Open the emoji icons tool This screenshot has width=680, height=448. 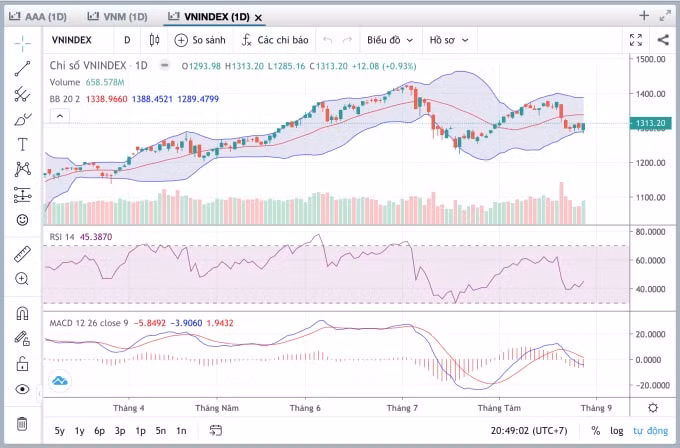[x=22, y=220]
